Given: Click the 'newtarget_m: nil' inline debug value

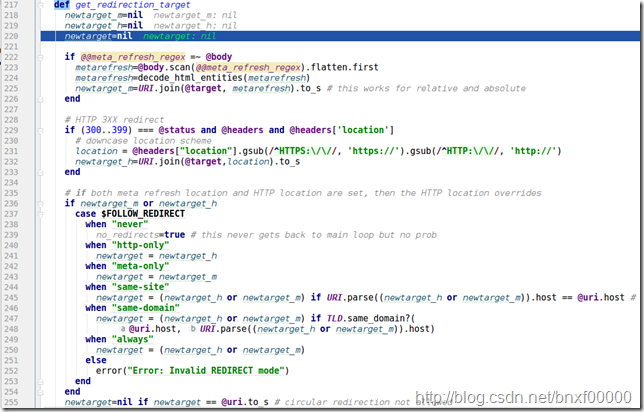Looking at the screenshot, I should (x=195, y=16).
